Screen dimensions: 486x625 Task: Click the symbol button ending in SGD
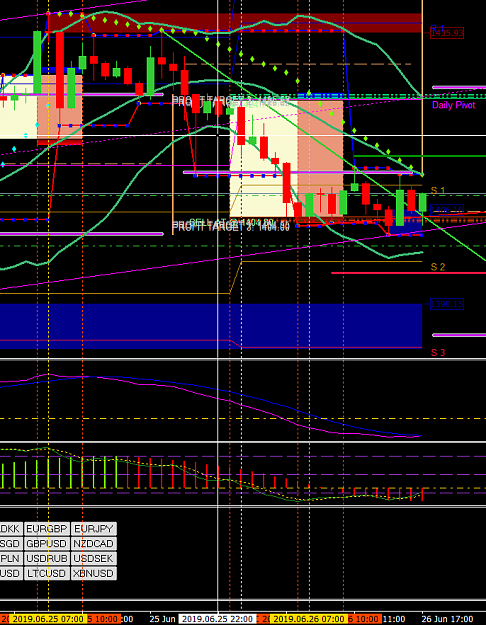(x=11, y=544)
